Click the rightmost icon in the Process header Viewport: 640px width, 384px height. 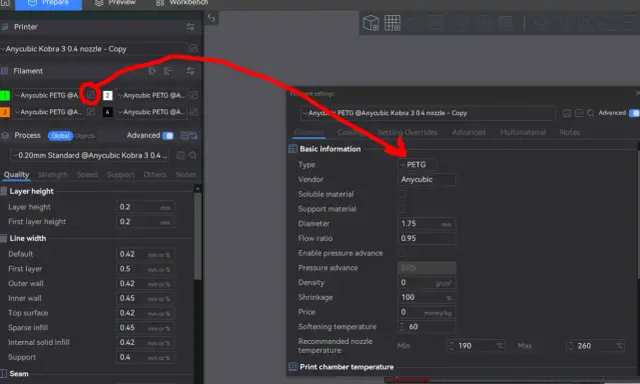coord(193,135)
